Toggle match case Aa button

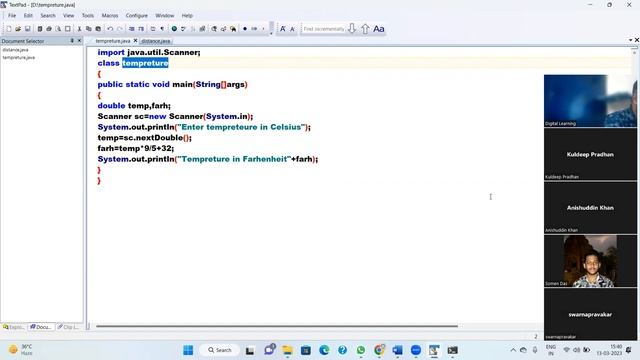379,29
